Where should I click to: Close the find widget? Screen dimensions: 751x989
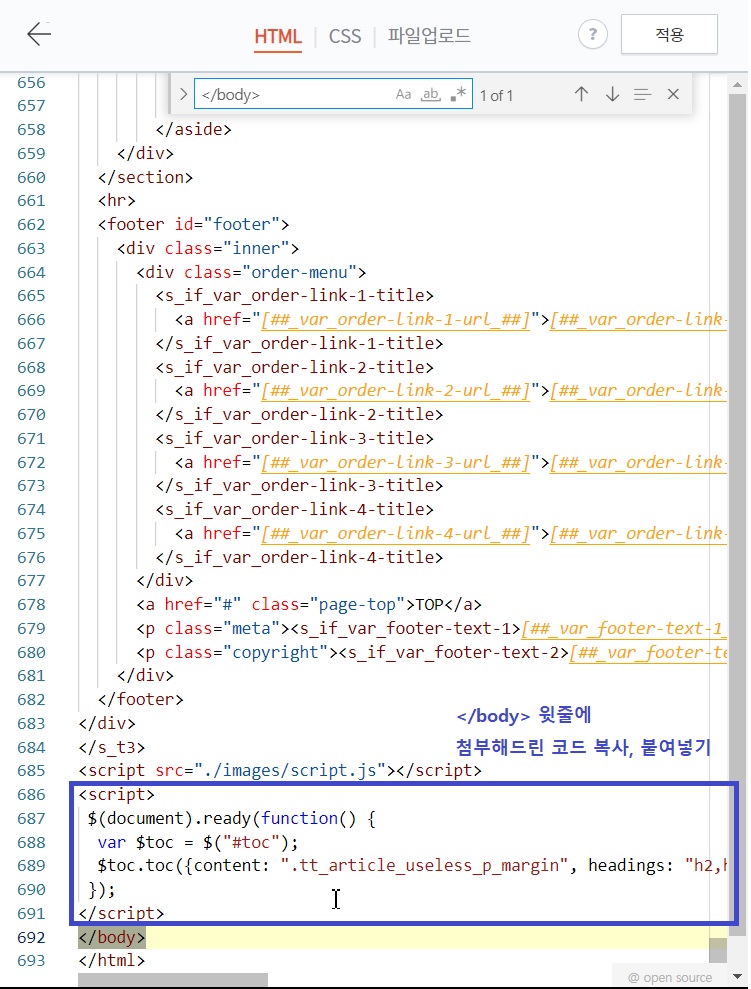673,95
